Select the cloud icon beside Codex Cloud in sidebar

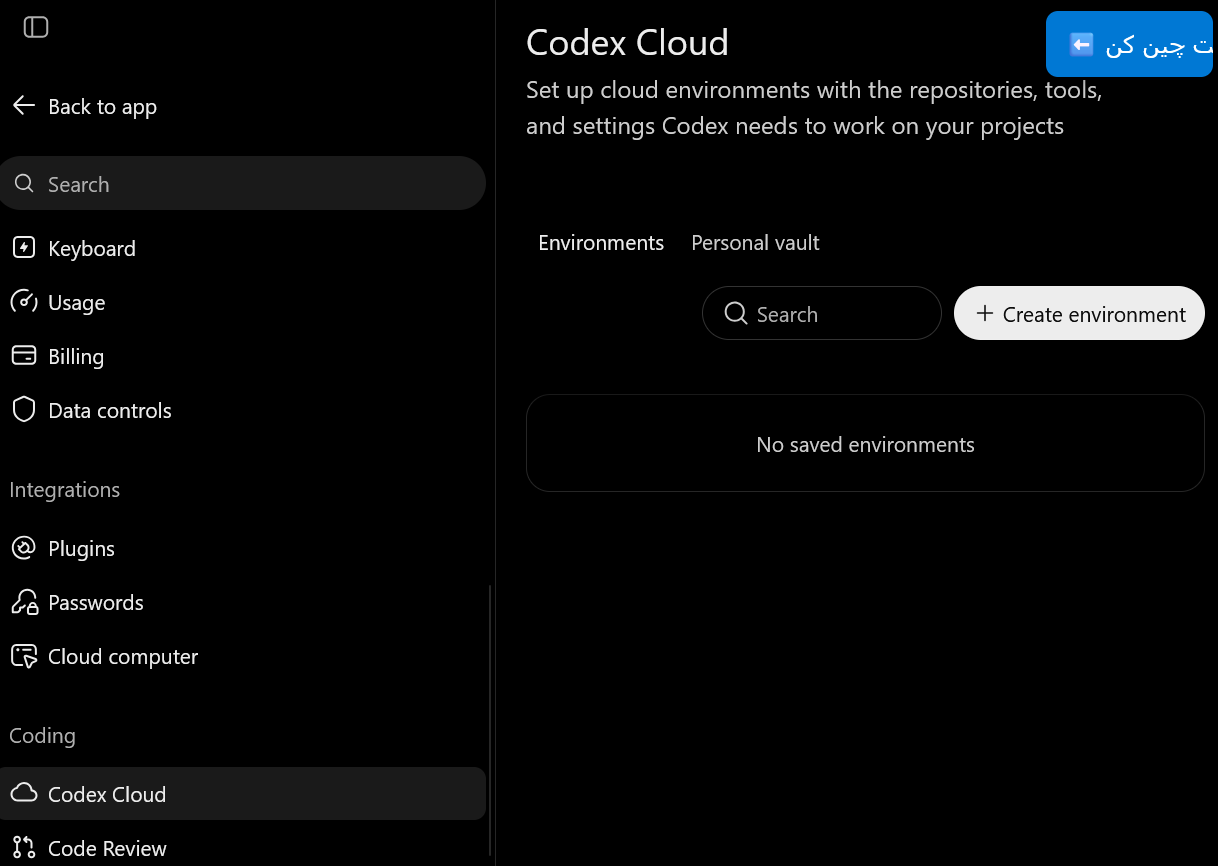23,793
